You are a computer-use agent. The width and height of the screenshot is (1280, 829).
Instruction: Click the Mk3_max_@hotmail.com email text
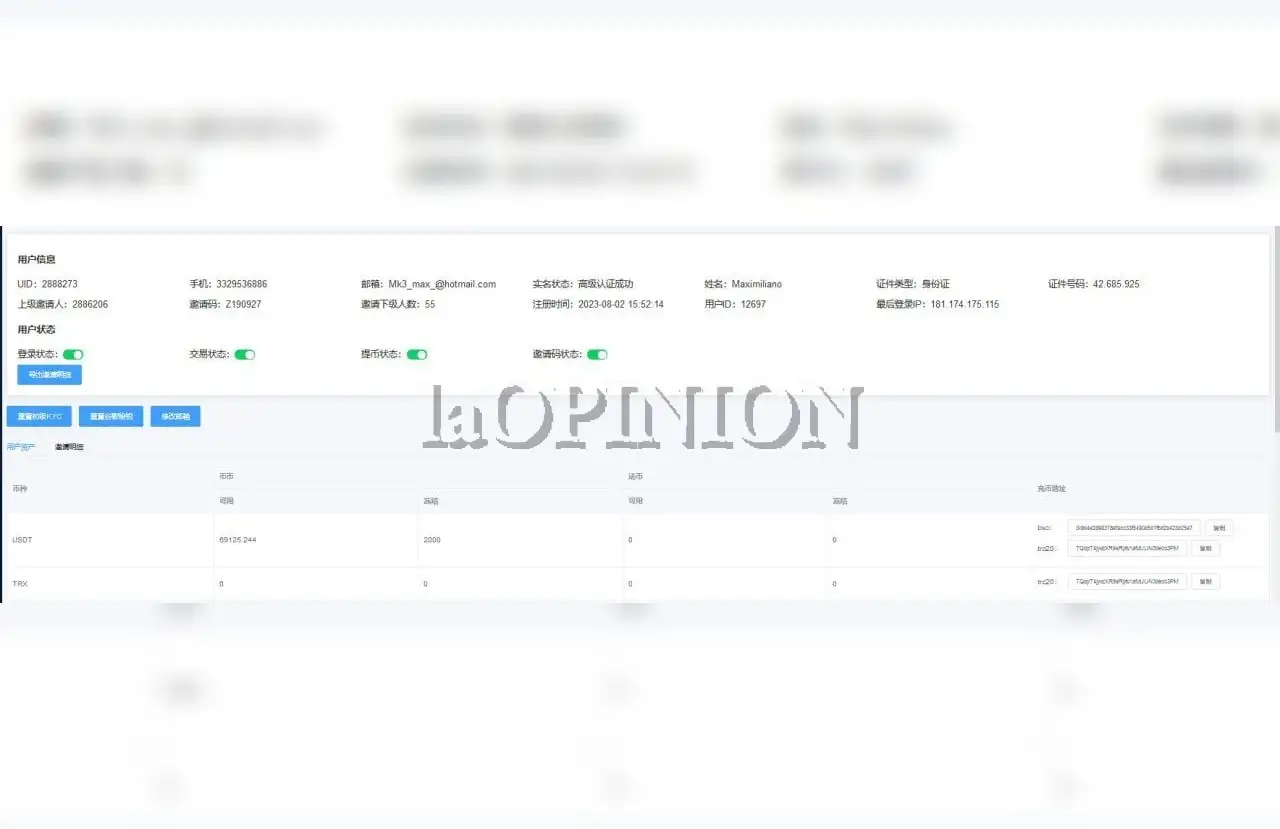click(442, 284)
